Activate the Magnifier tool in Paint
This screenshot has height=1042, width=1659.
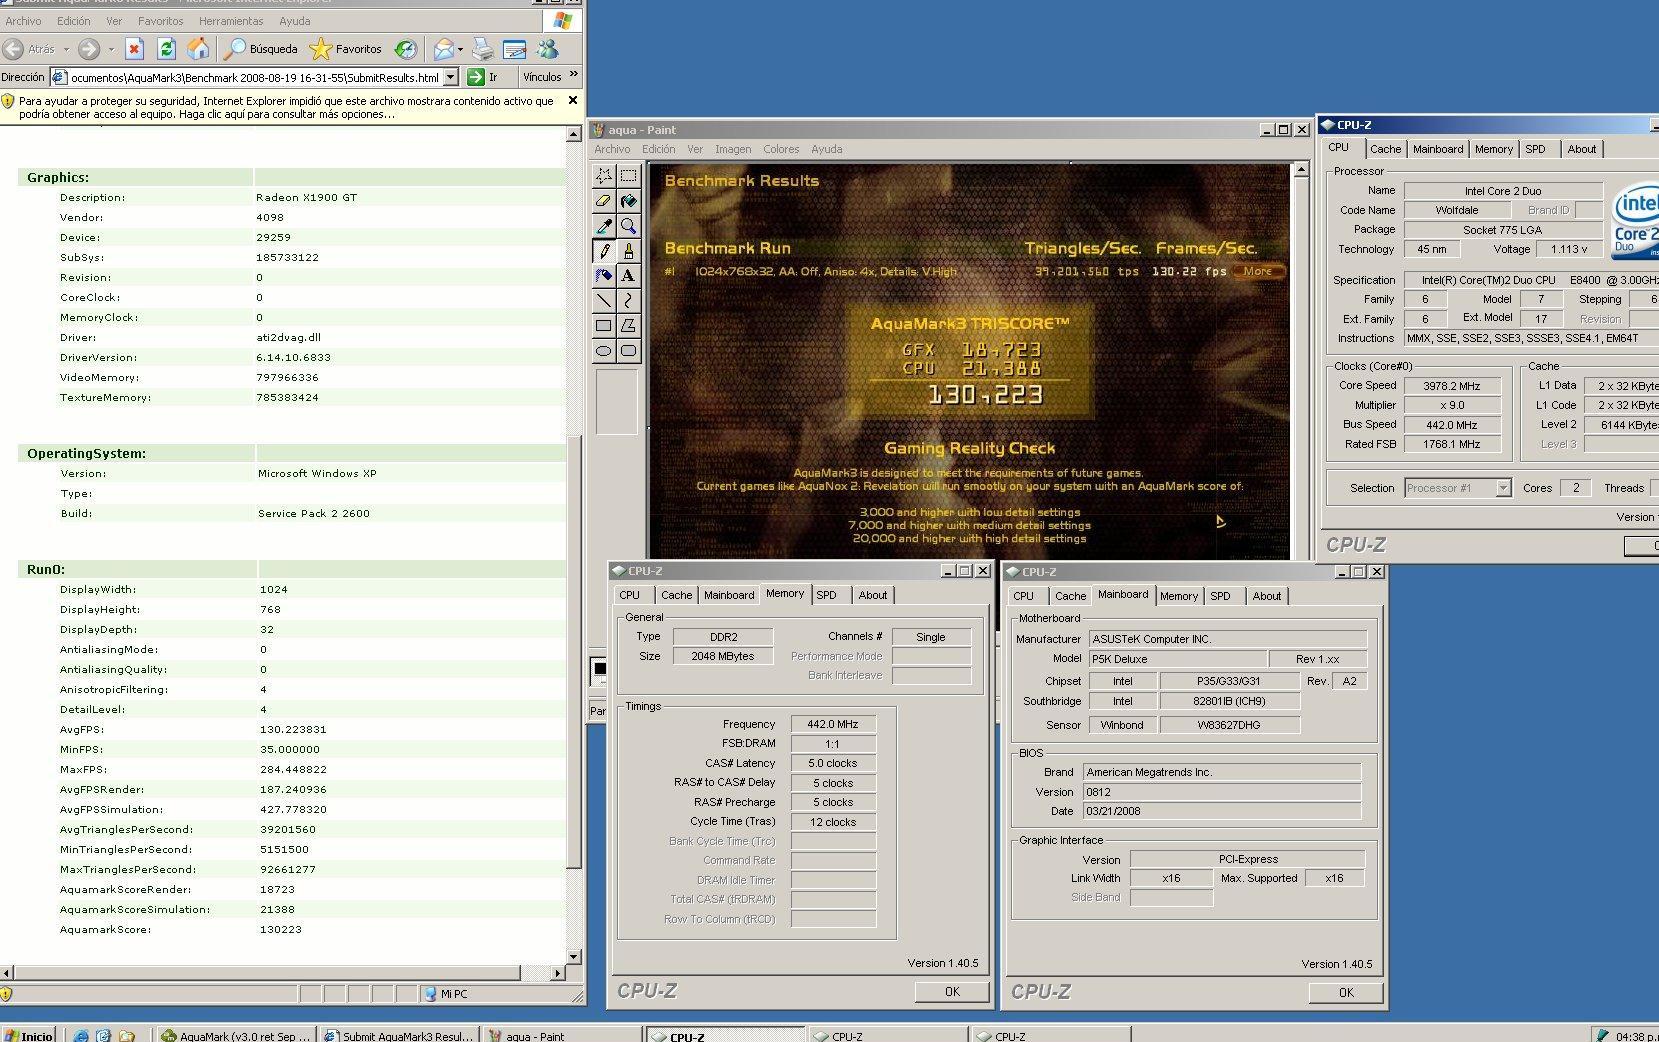click(x=628, y=225)
